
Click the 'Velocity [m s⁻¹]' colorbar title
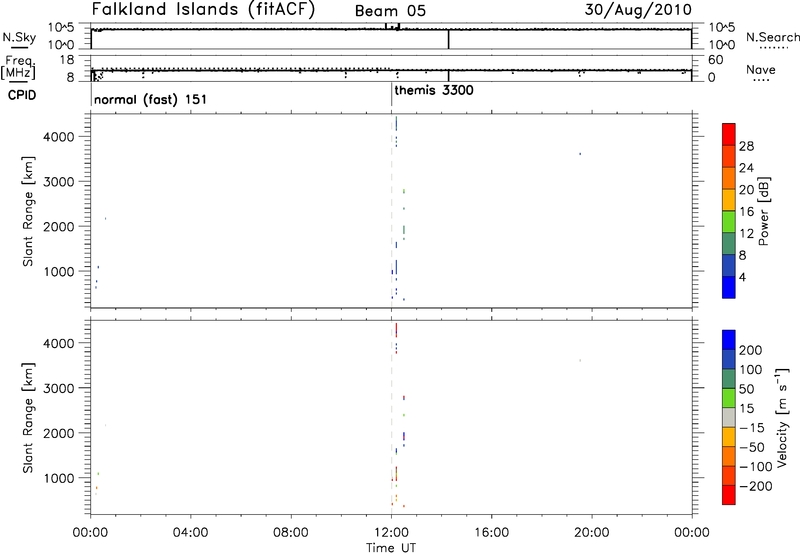[x=782, y=417]
